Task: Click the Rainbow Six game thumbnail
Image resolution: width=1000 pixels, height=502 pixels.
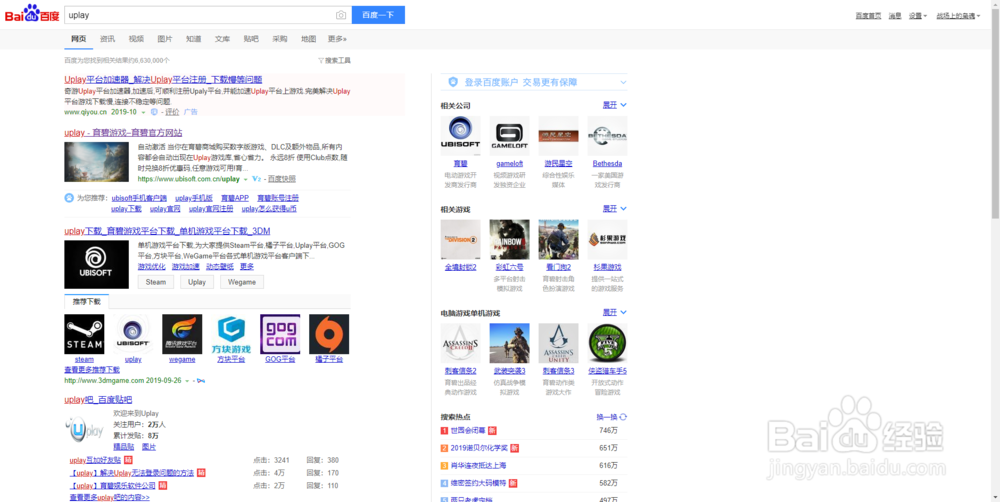Action: tap(510, 240)
